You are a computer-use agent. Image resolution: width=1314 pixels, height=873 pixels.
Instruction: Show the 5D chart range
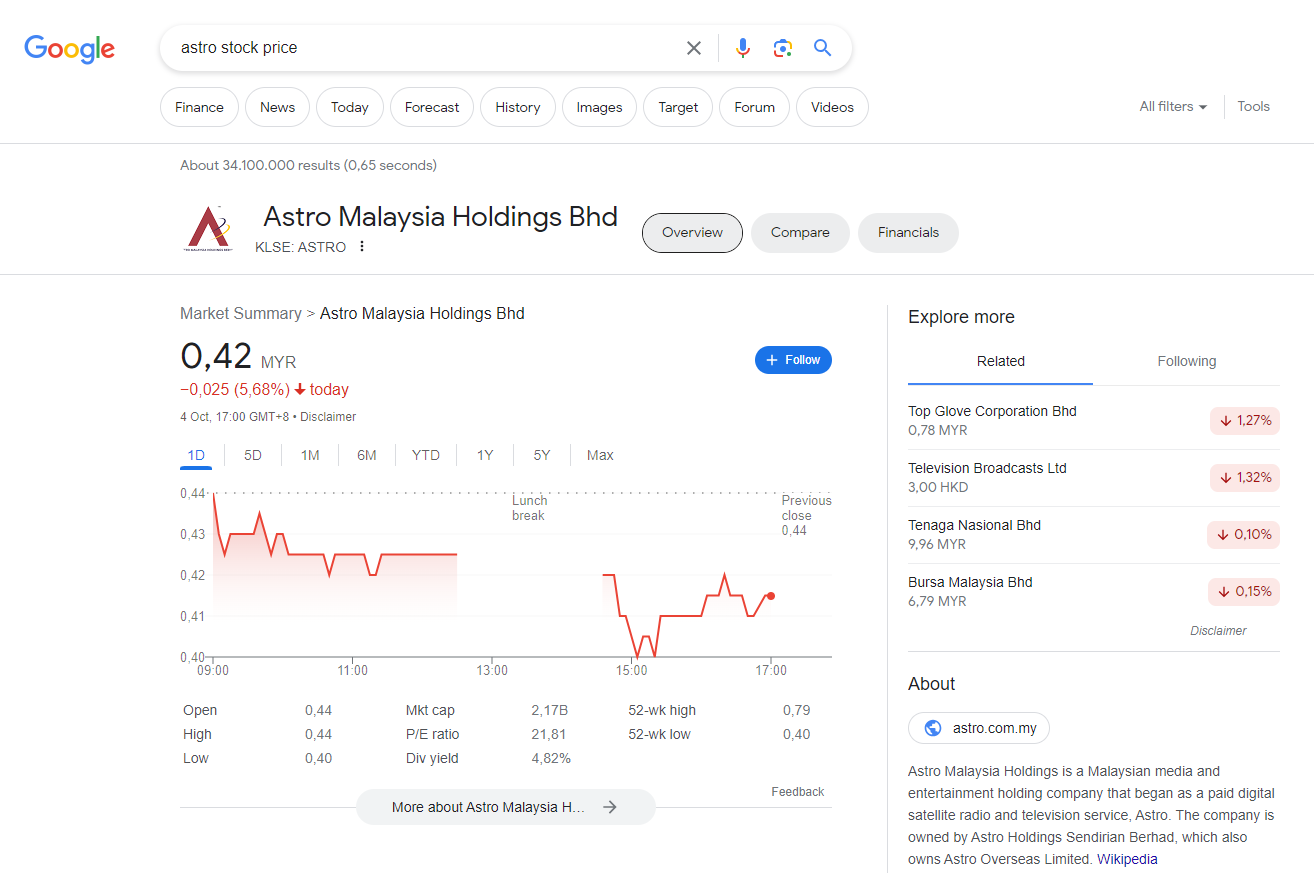[253, 455]
